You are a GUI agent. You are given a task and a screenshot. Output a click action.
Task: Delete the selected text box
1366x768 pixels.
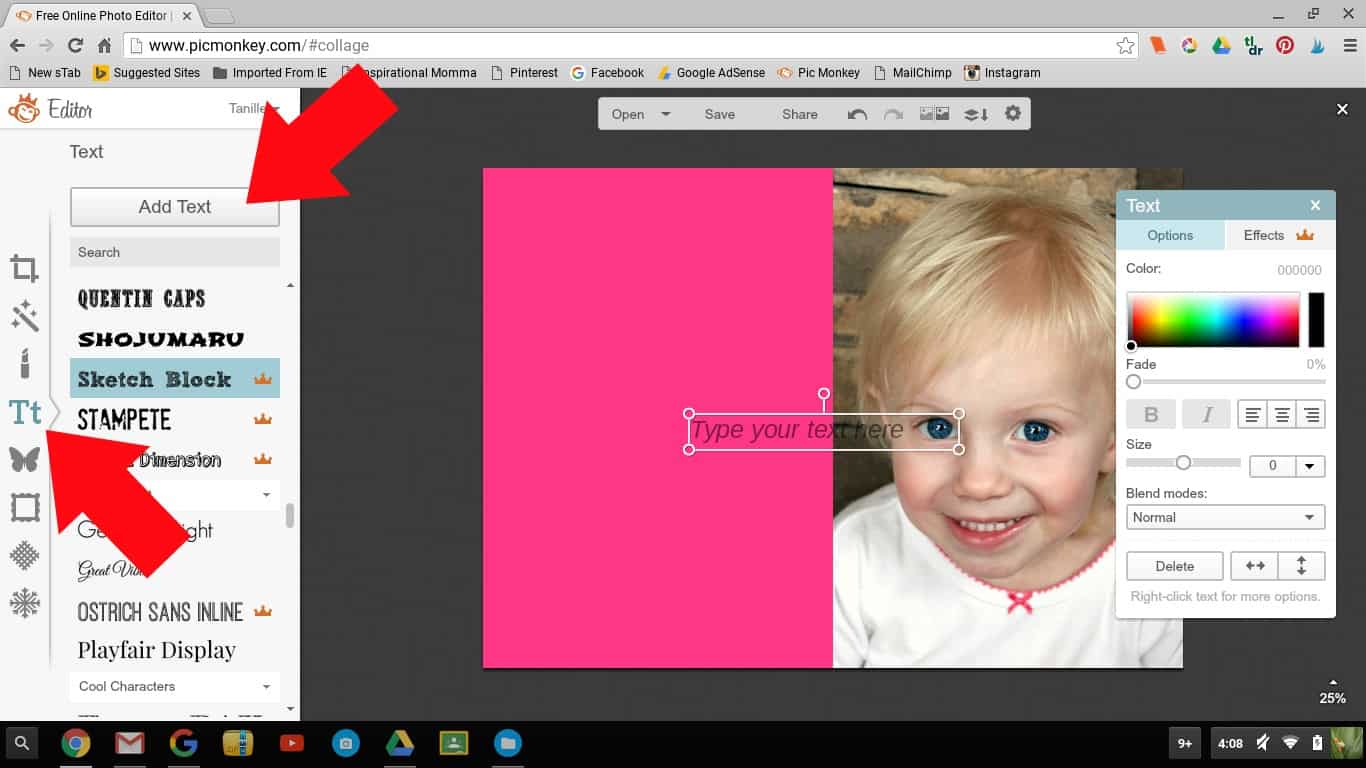point(1174,566)
